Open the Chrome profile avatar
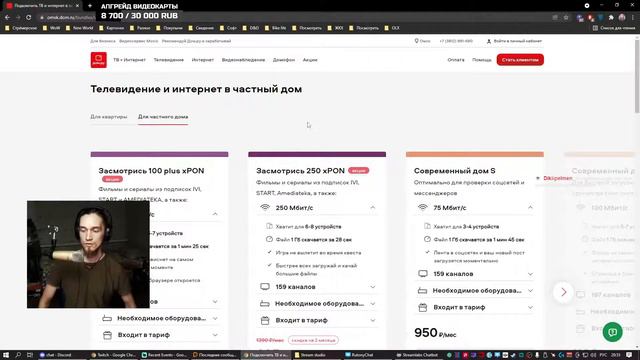This screenshot has width=640, height=360. (x=622, y=17)
